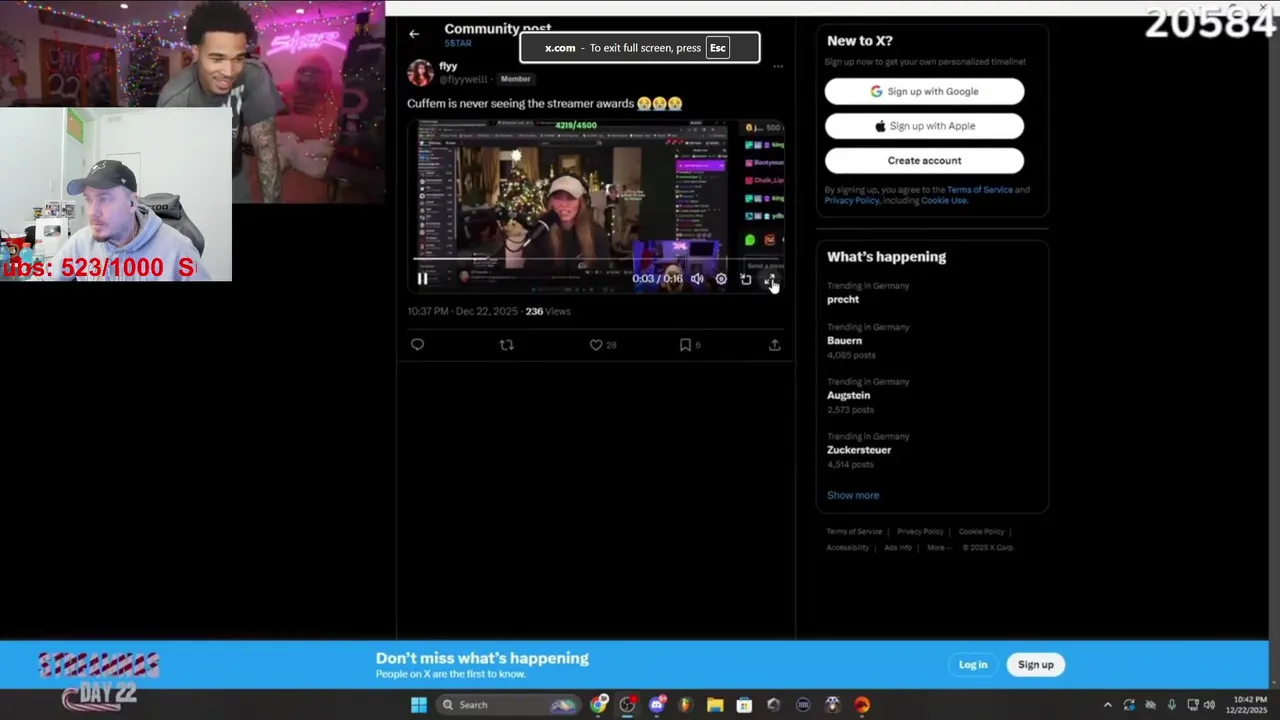
Task: Open footer Accessibility link
Action: click(x=848, y=547)
